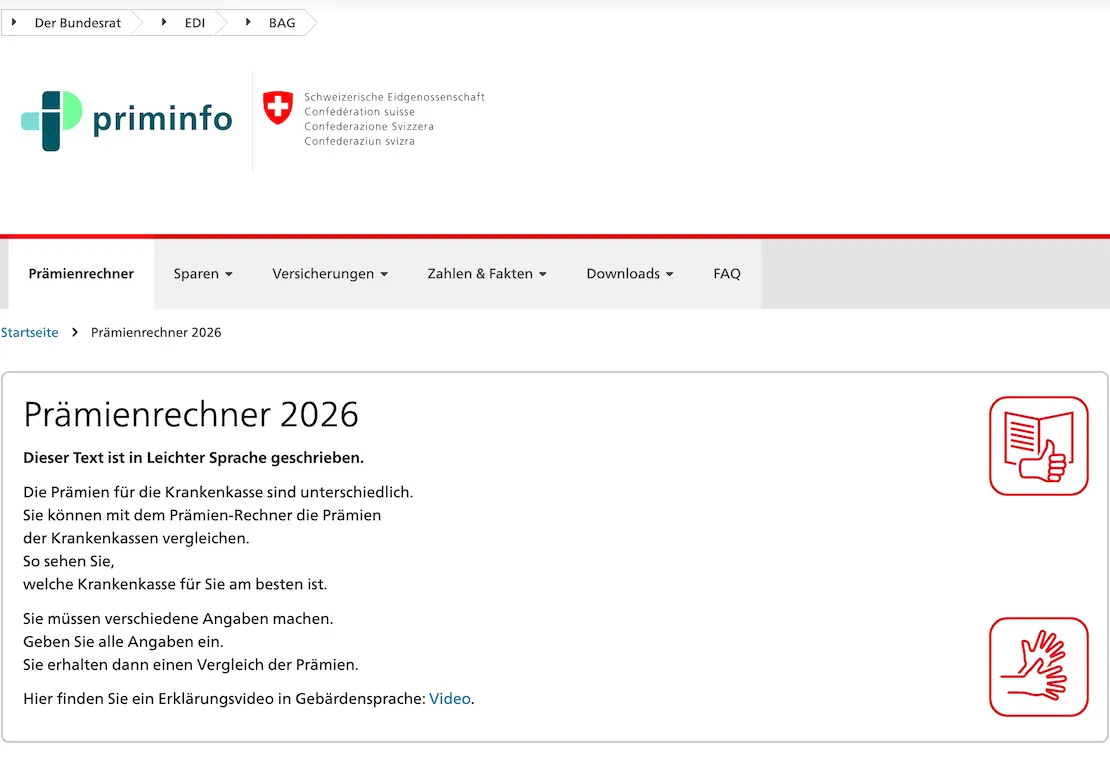Click the arrow before Der Bundesrat

(x=14, y=22)
